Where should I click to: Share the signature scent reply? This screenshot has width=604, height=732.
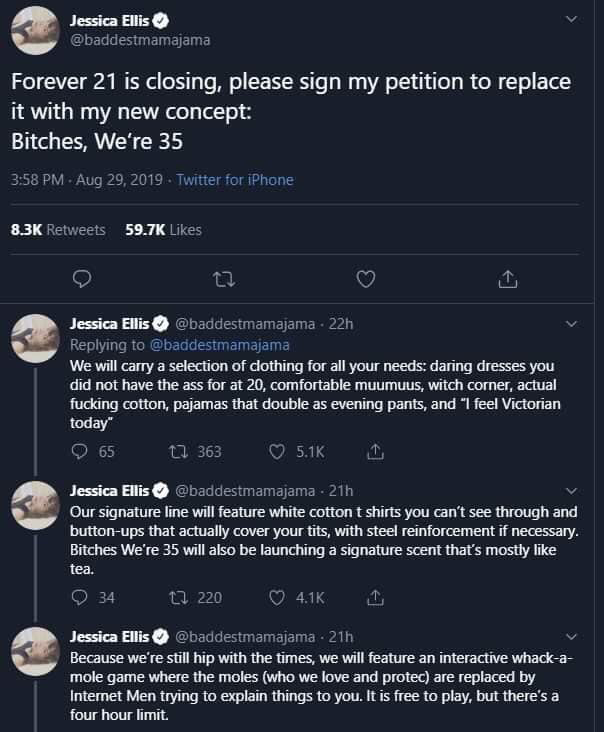[x=376, y=597]
